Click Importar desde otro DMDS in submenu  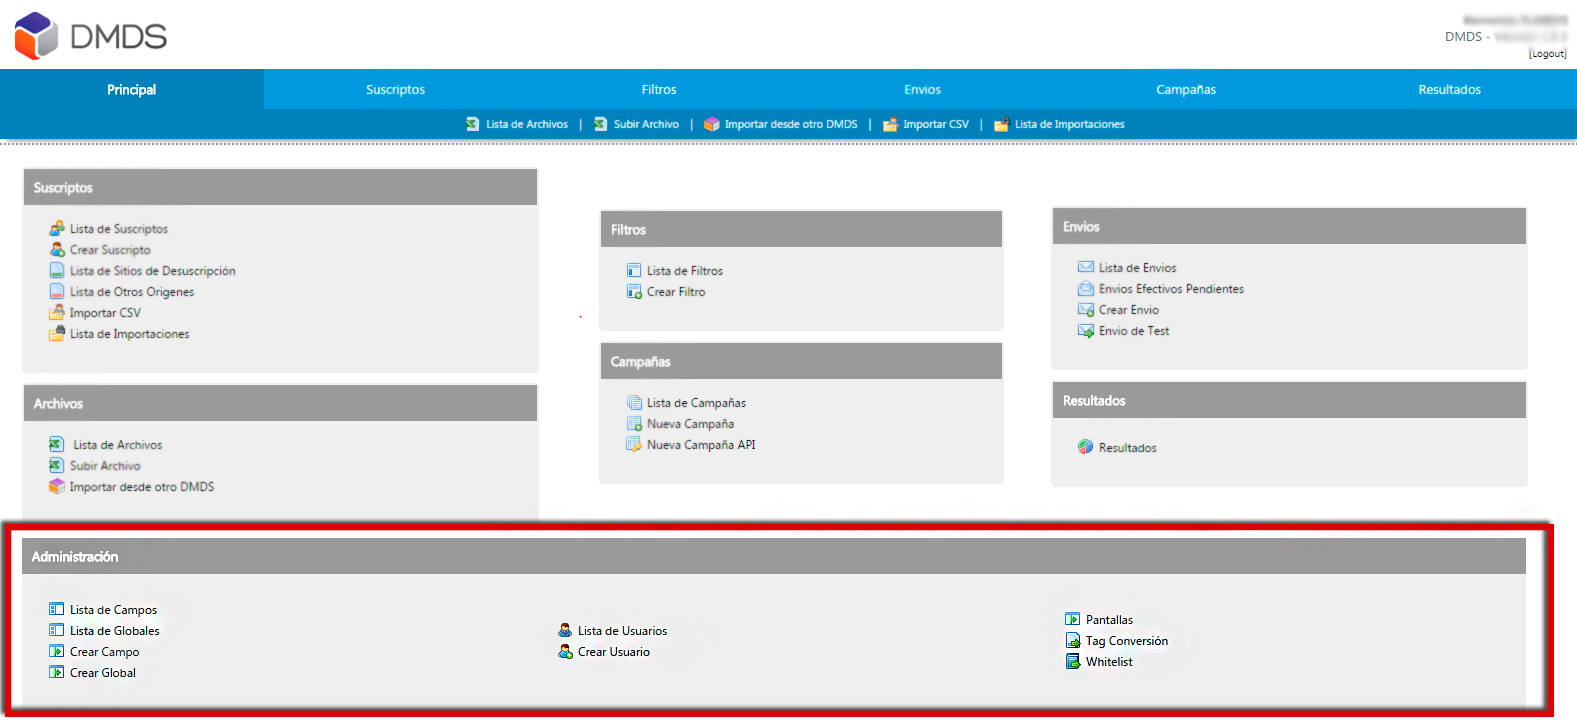791,124
